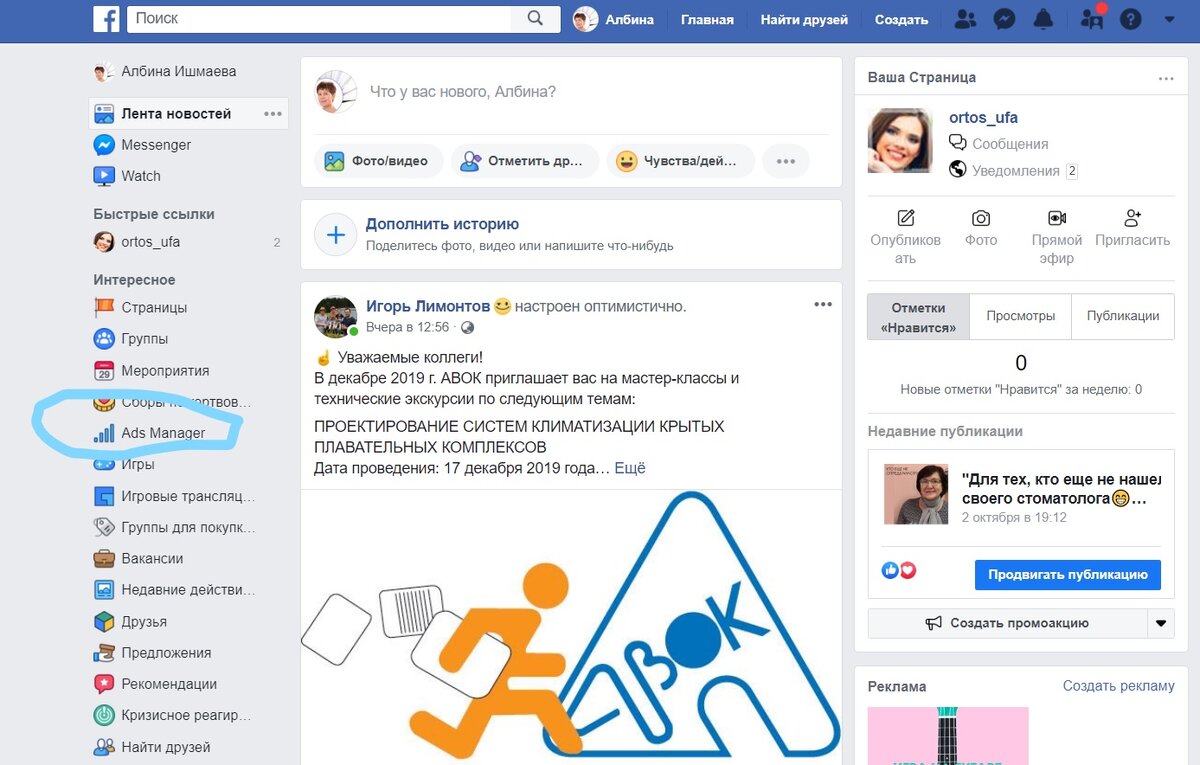Image resolution: width=1200 pixels, height=765 pixels.
Task: Switch to the Просмотры tab
Action: click(x=1021, y=316)
